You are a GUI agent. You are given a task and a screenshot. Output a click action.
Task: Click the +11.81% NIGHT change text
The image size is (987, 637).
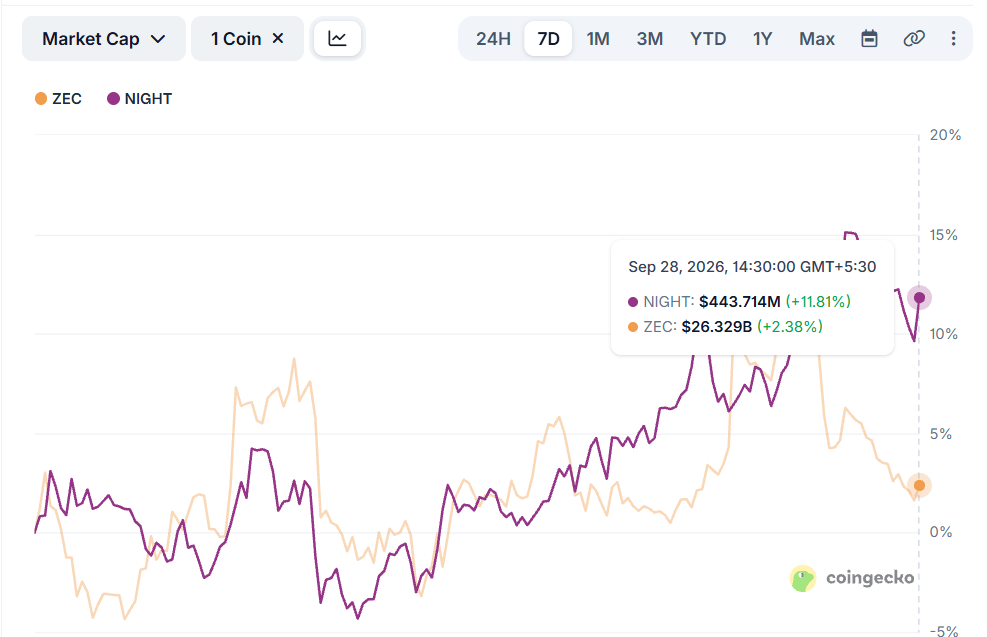coord(818,302)
